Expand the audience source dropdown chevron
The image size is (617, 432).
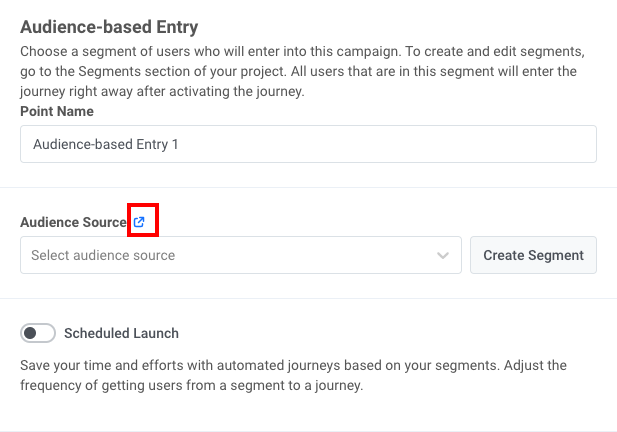(x=443, y=255)
